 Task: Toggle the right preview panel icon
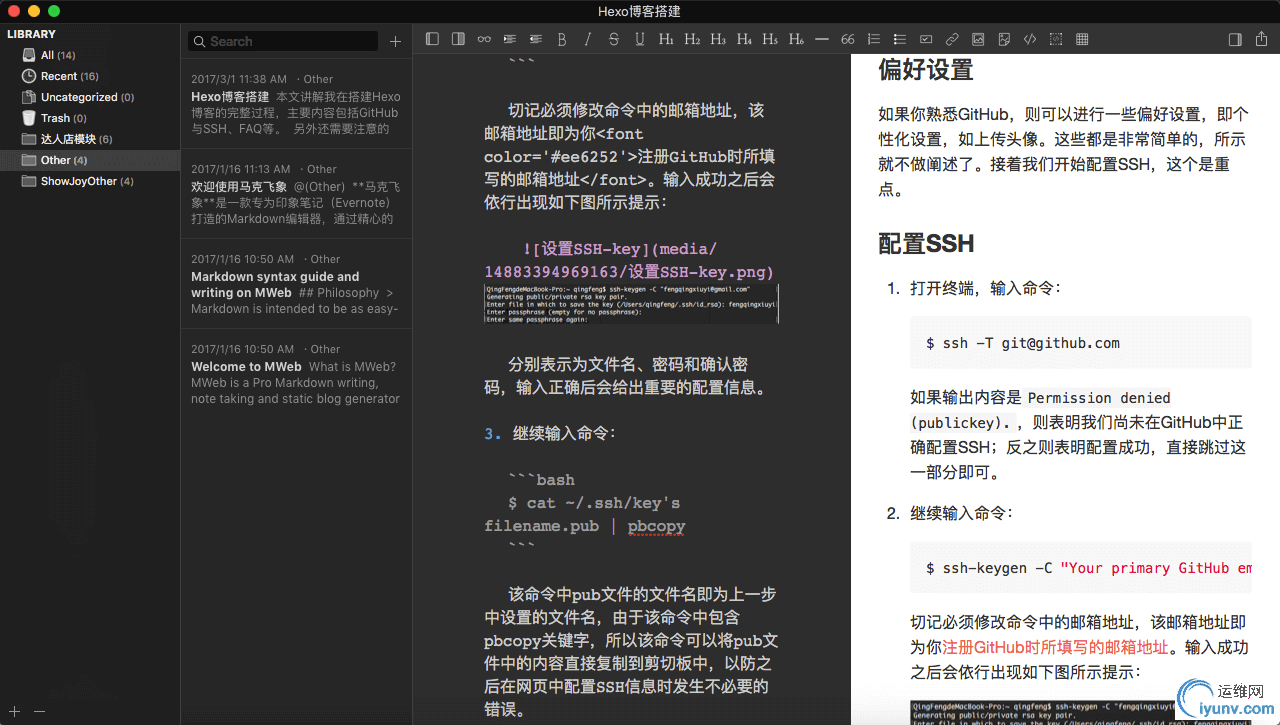coord(1235,39)
